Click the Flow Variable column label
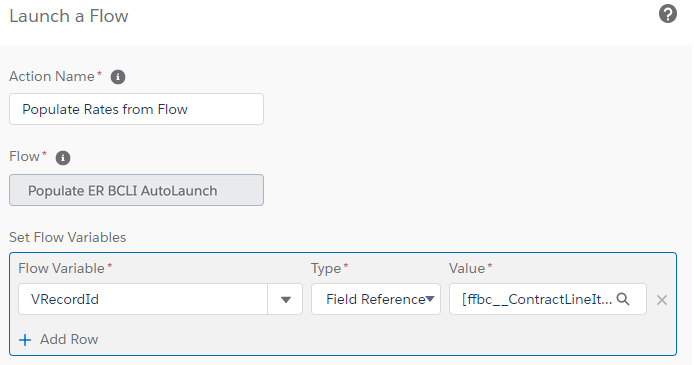This screenshot has height=365, width=694. point(62,268)
